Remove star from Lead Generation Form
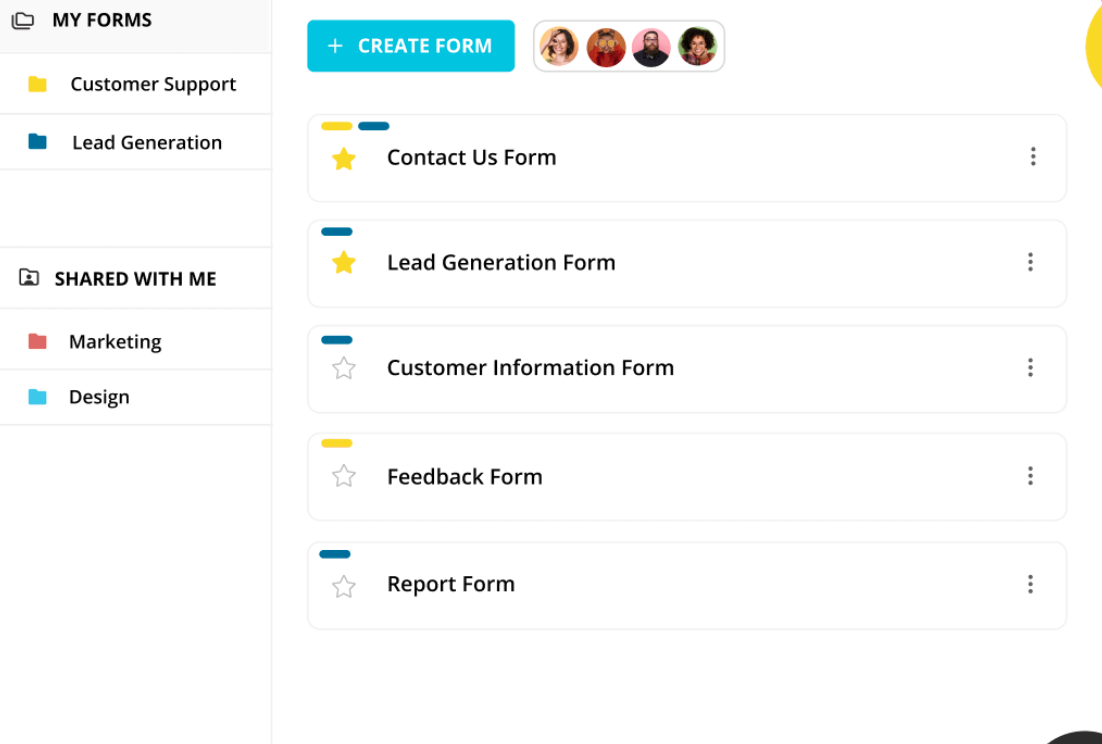The width and height of the screenshot is (1102, 744). (344, 263)
